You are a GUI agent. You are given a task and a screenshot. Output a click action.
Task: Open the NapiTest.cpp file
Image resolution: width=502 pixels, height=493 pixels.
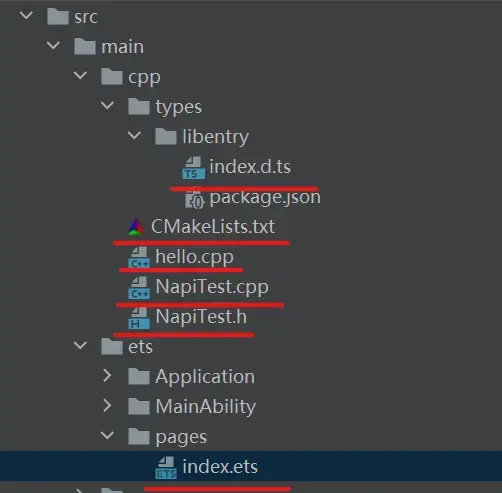pyautogui.click(x=212, y=287)
